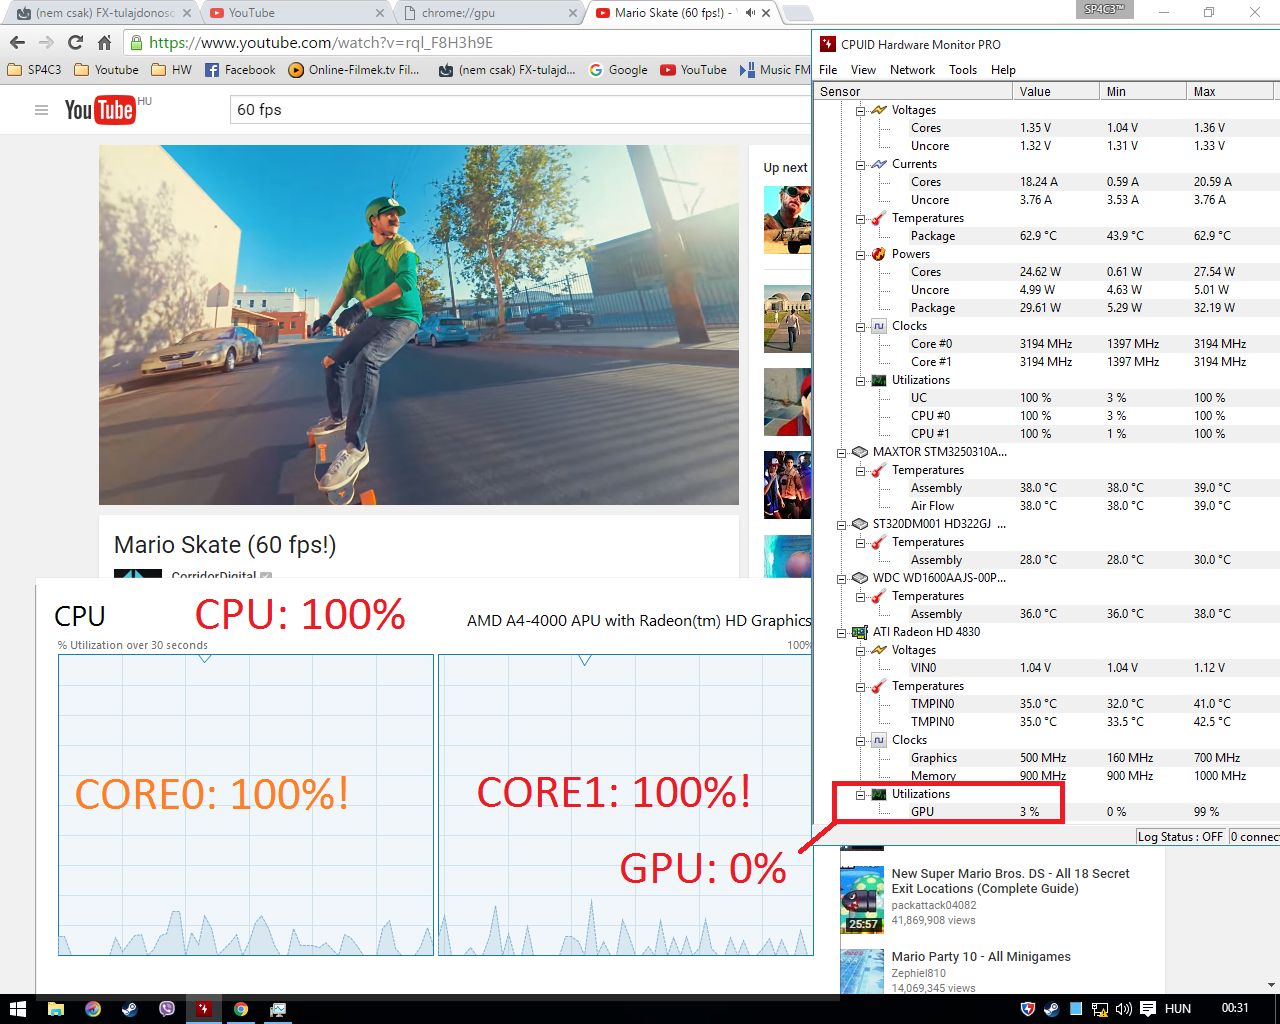Screen dimensions: 1280x1024
Task: Collapse the ATI Radeon HD 4830 node
Action: tap(842, 632)
